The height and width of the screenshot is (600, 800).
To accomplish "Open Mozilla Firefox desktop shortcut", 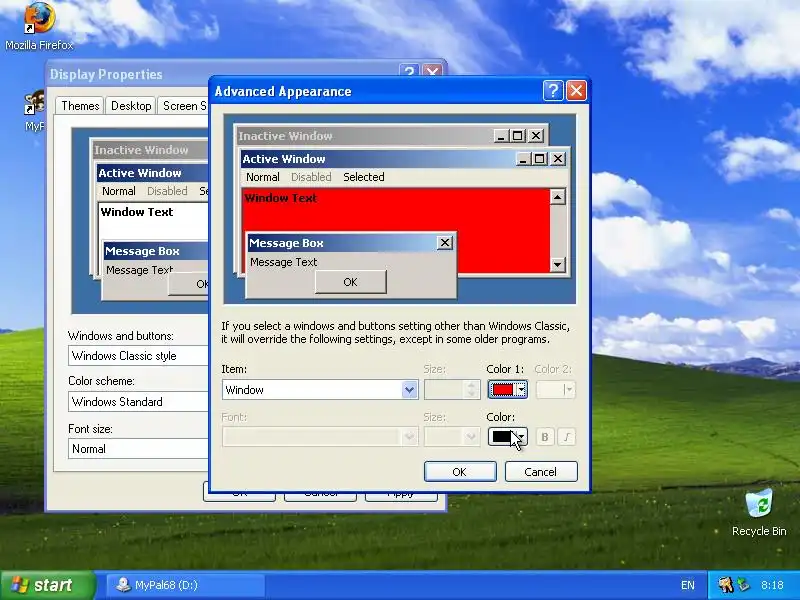I will [39, 27].
